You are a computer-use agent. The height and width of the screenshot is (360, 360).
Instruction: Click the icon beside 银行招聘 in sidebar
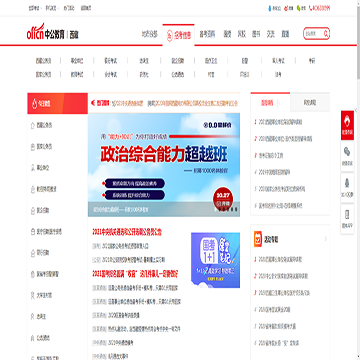click(33, 253)
